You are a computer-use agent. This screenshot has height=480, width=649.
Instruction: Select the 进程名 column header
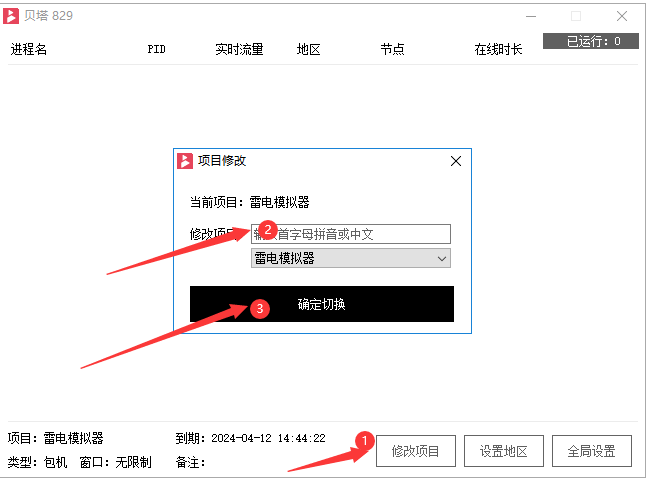tap(29, 49)
